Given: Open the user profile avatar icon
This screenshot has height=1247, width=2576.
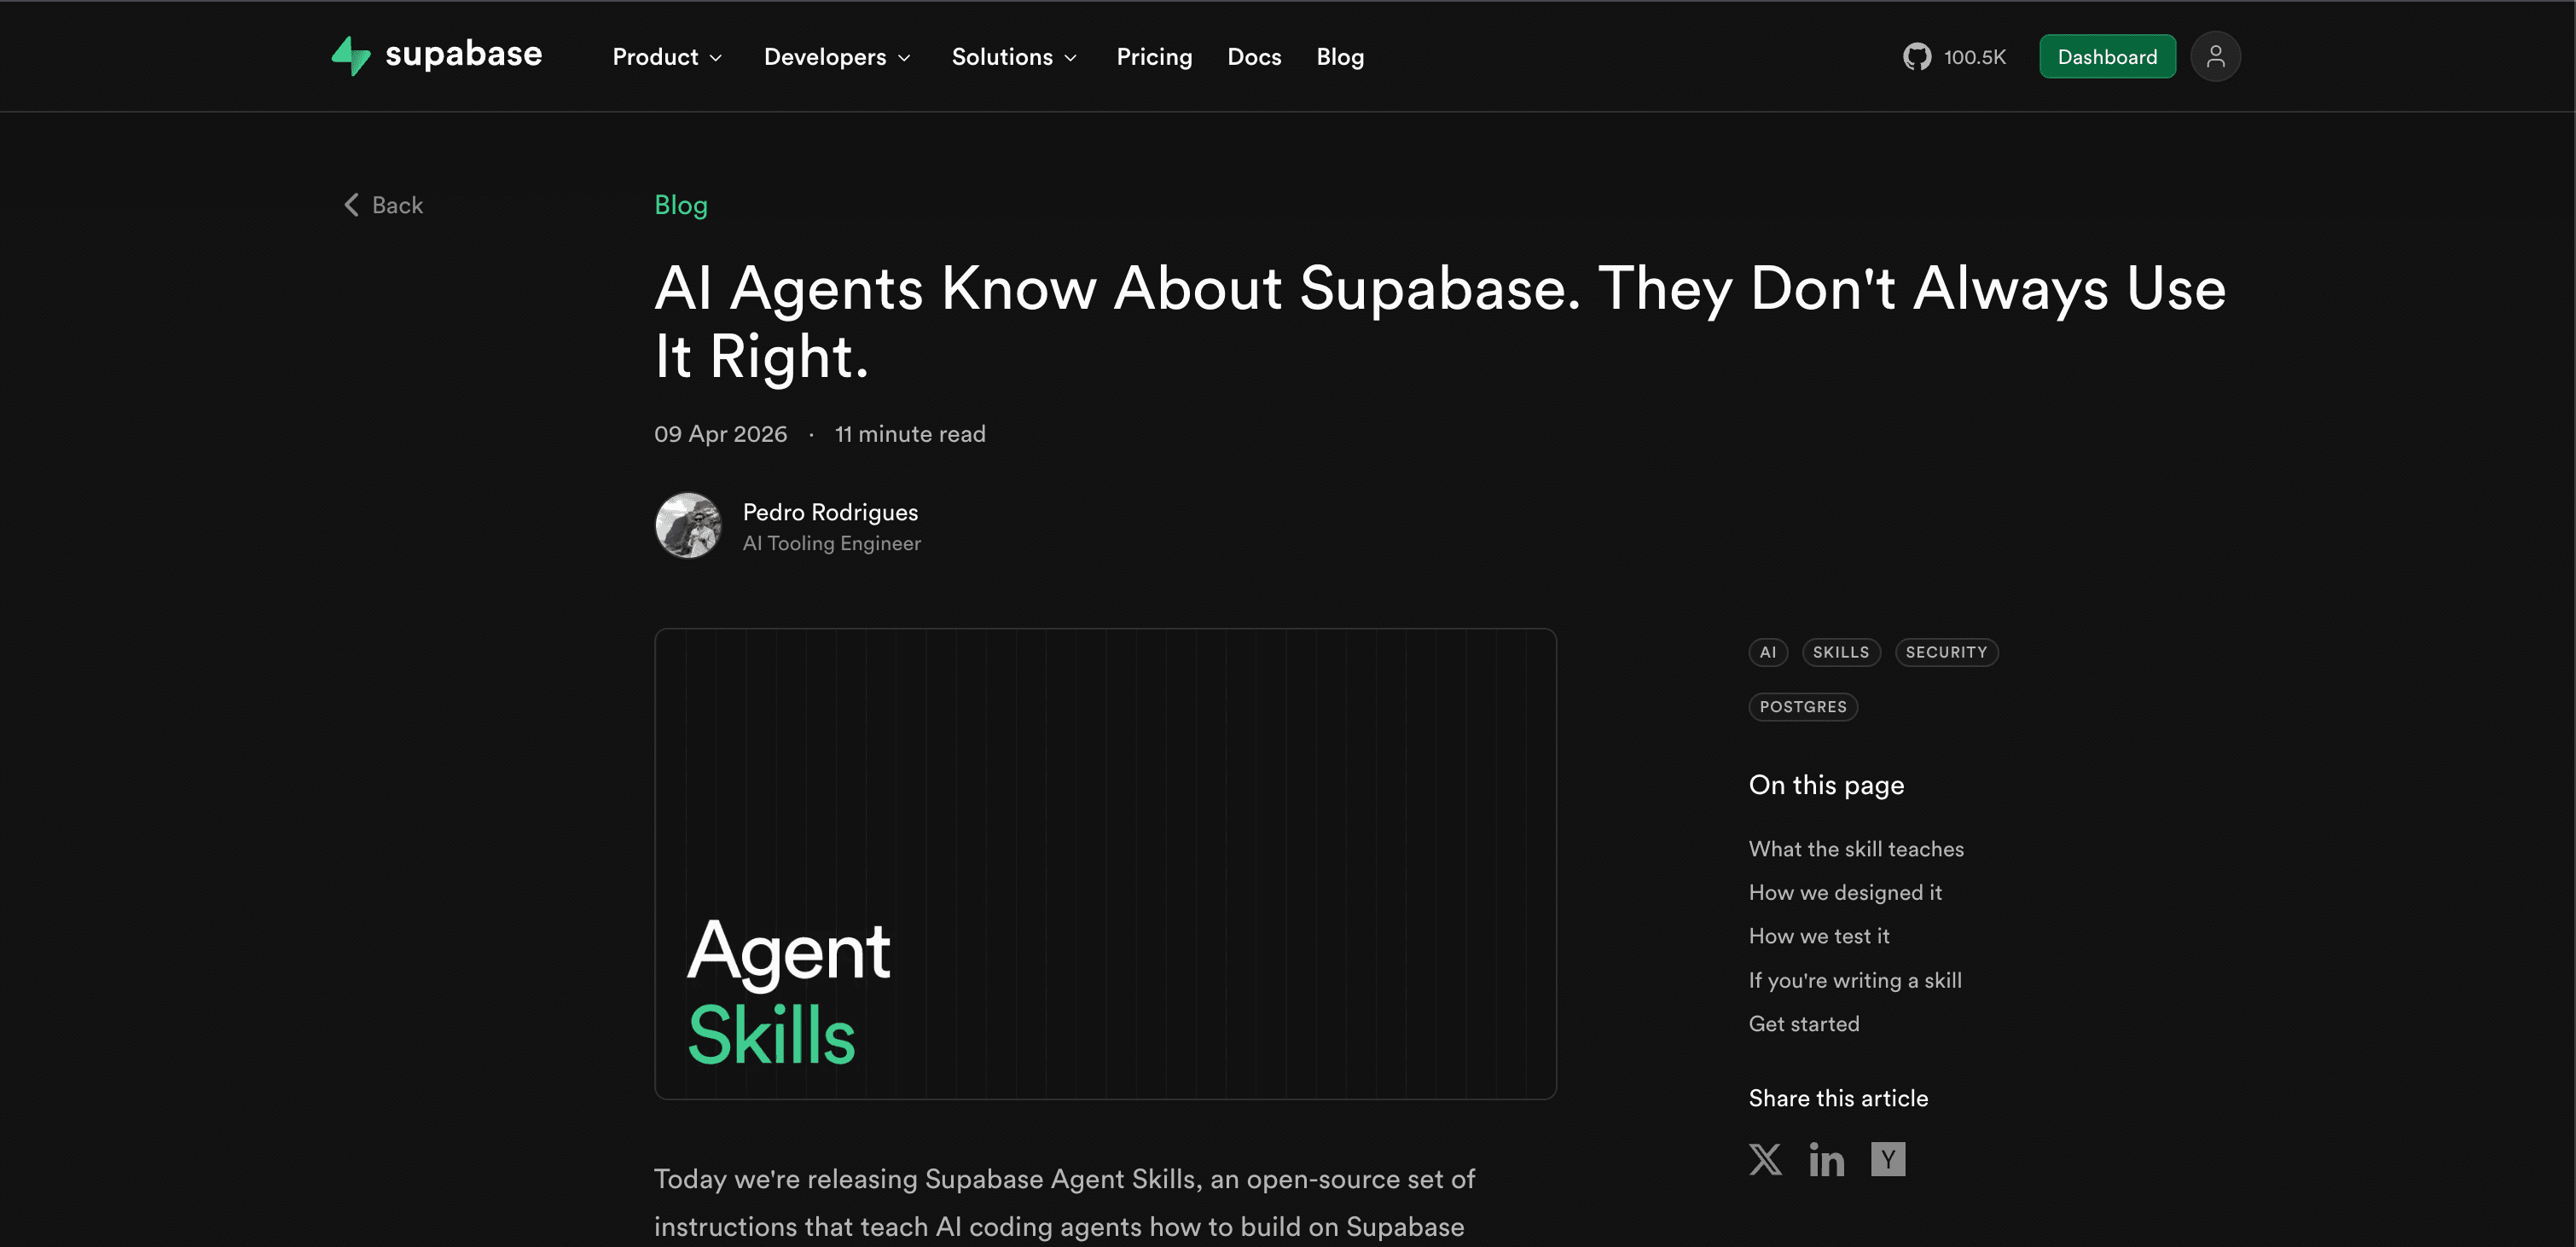Looking at the screenshot, I should [2215, 57].
